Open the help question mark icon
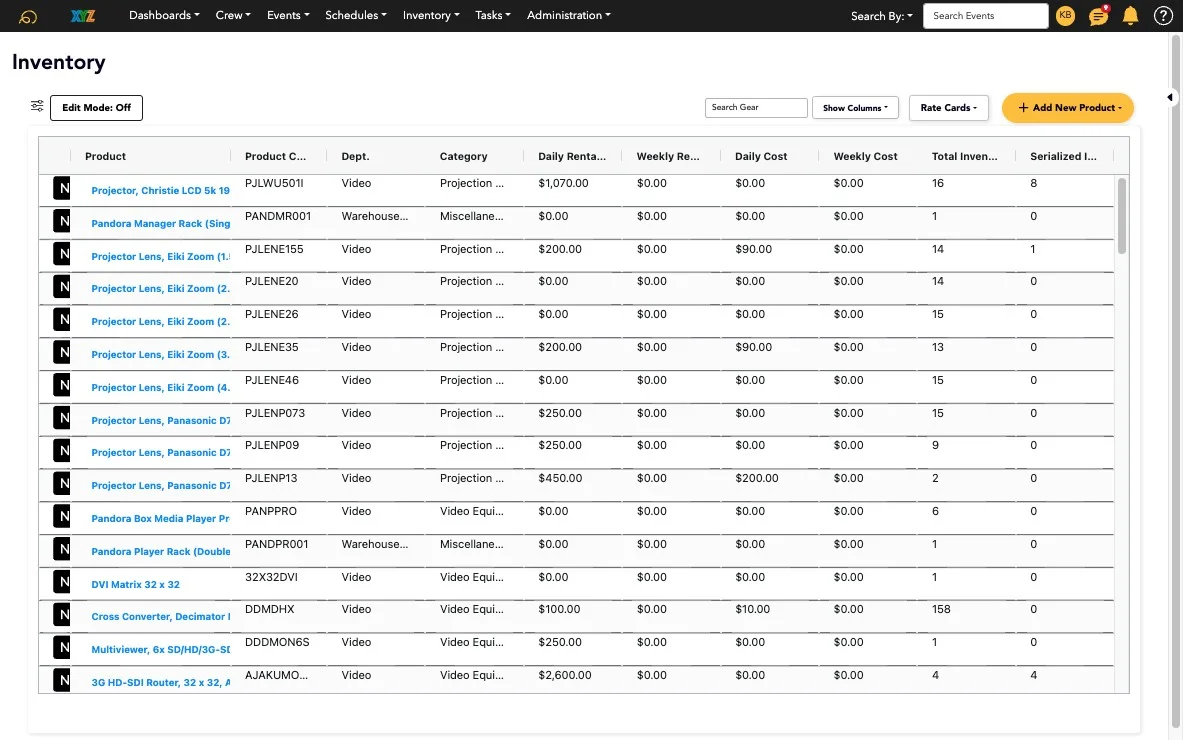This screenshot has width=1183, height=740. 1161,15
